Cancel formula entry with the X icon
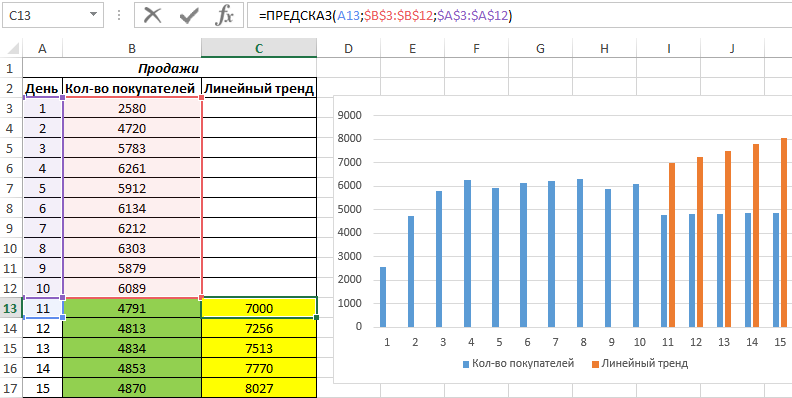 (x=152, y=15)
